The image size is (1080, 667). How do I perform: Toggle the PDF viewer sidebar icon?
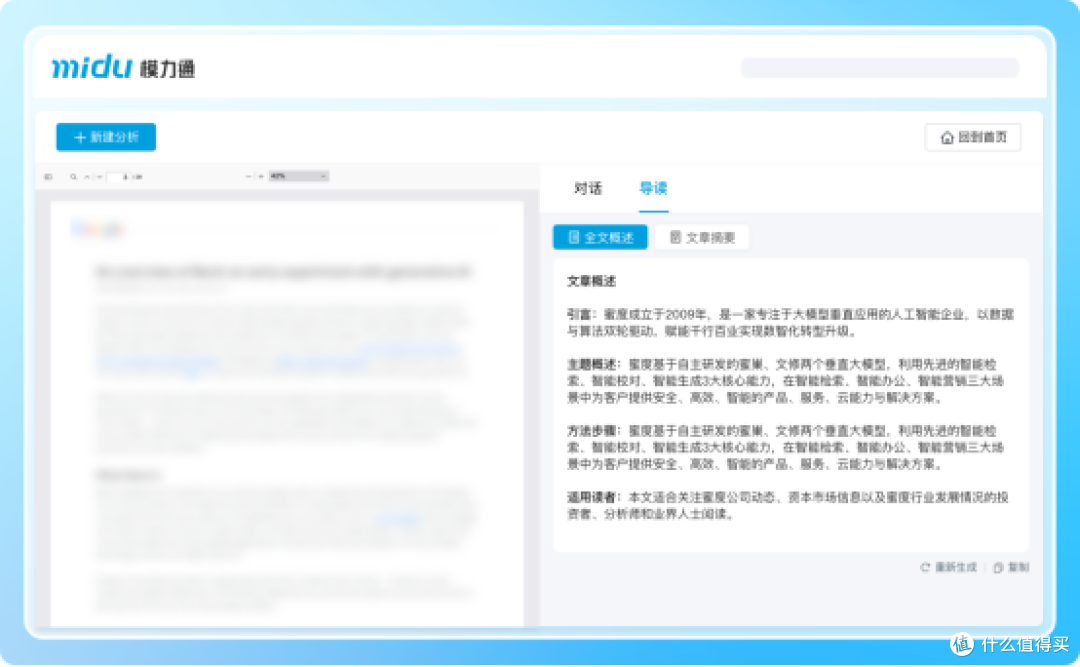pyautogui.click(x=48, y=177)
